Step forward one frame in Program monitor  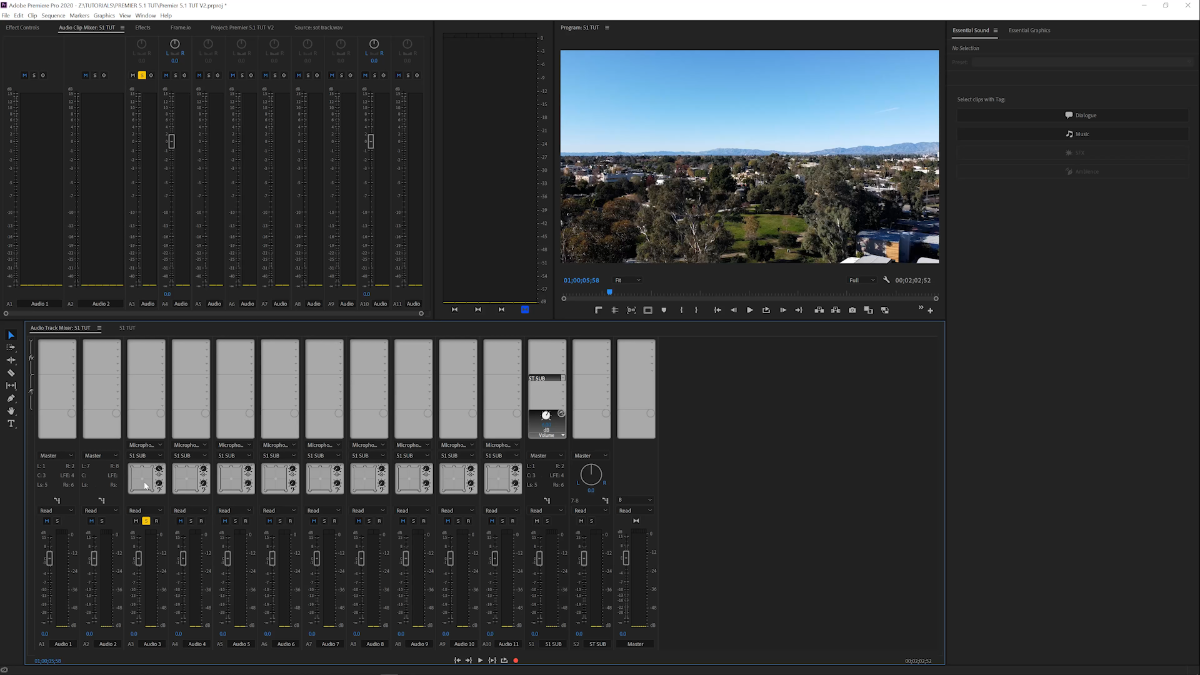click(x=782, y=310)
